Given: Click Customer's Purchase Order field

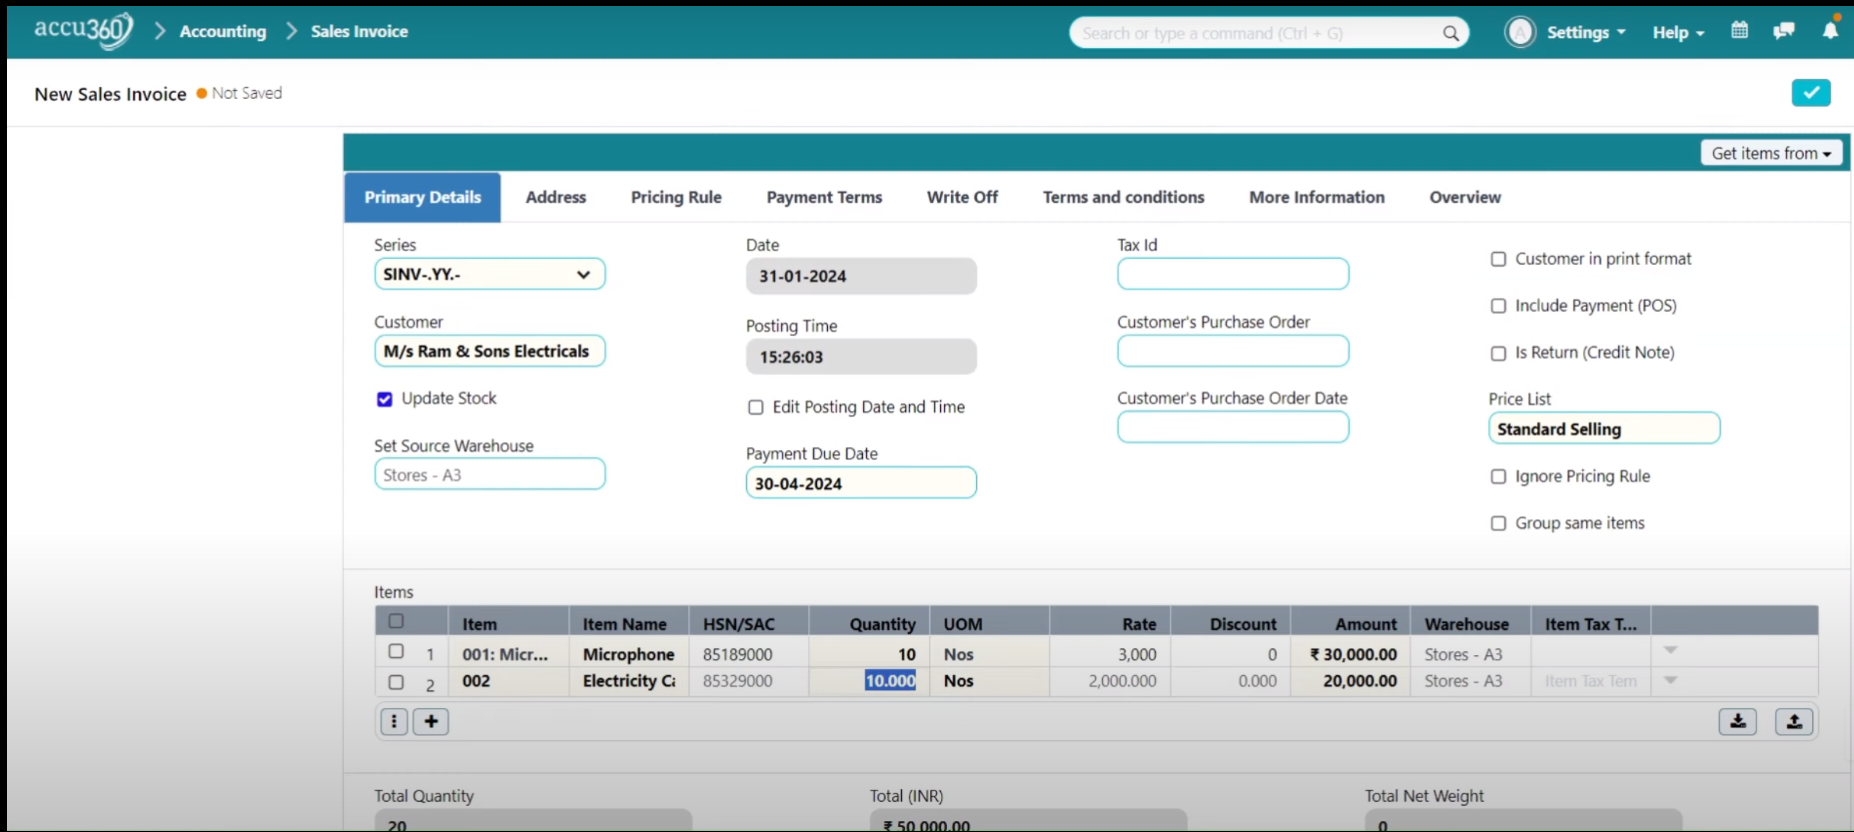Looking at the screenshot, I should coord(1233,351).
